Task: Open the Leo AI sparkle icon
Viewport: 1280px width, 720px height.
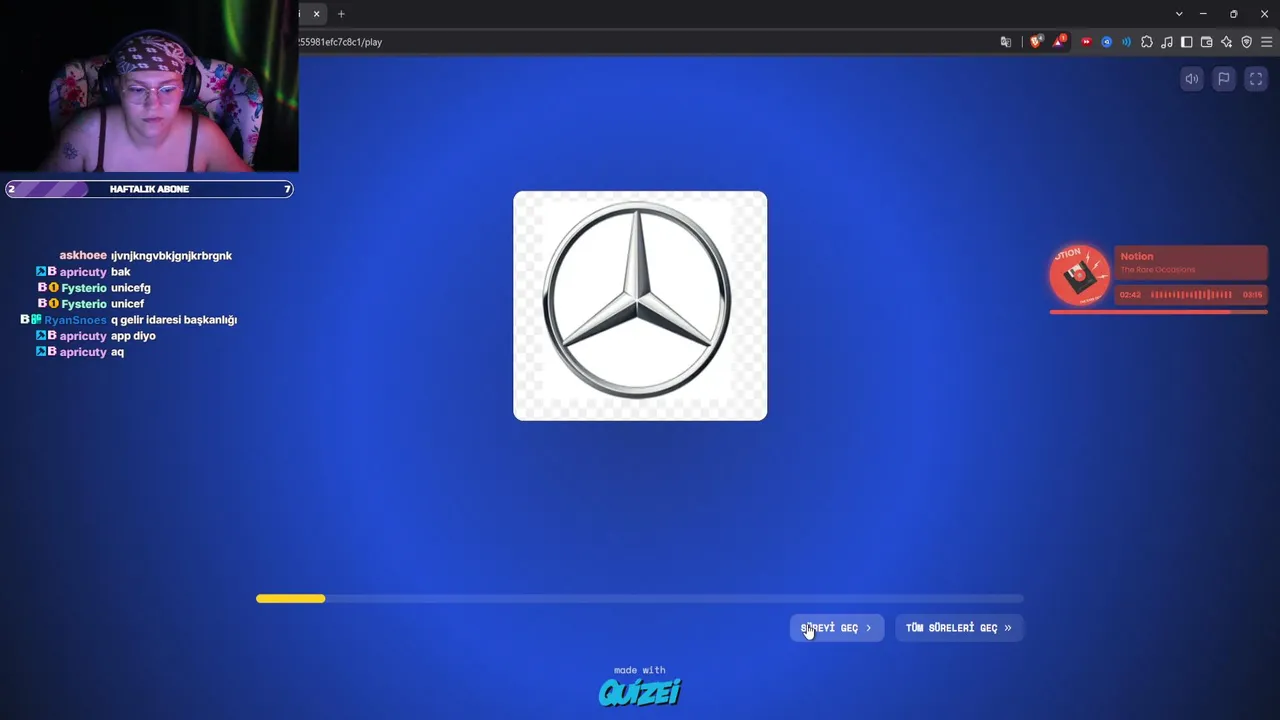Action: (x=1227, y=42)
